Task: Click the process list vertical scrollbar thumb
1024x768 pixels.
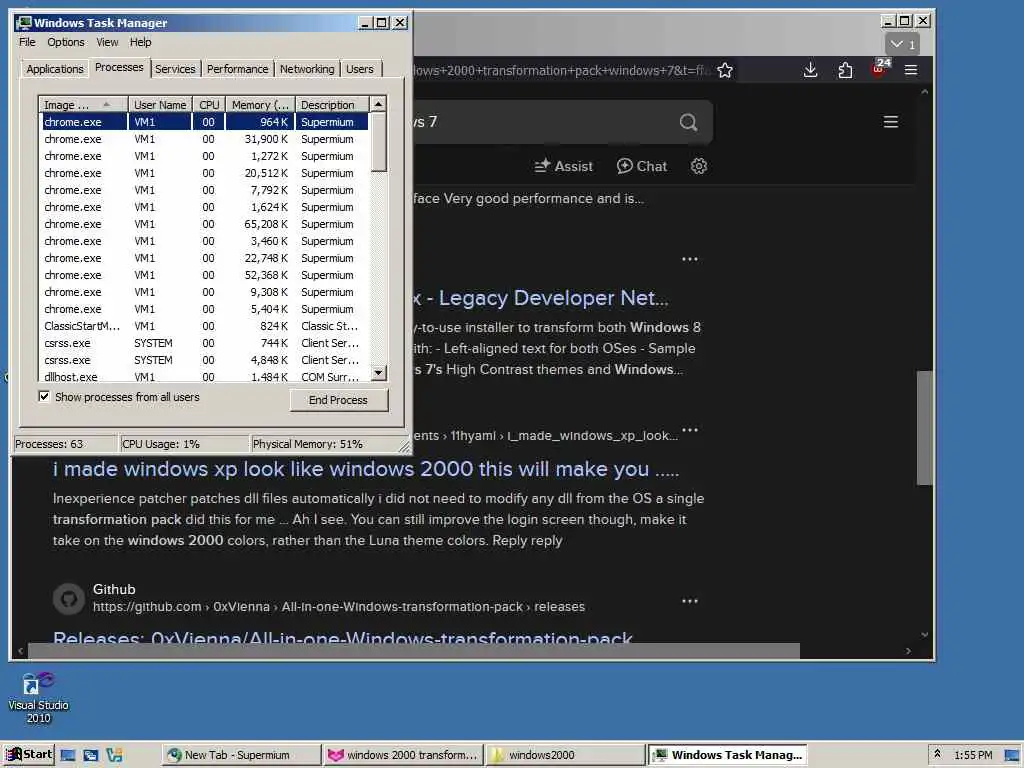Action: point(379,142)
